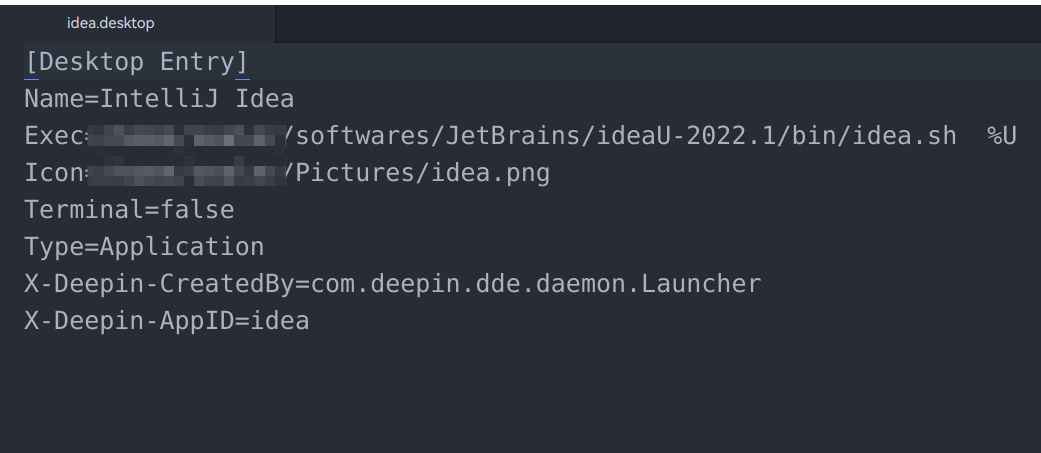The height and width of the screenshot is (453, 1041).
Task: Click the [Desktop Entry] header line
Action: click(136, 62)
